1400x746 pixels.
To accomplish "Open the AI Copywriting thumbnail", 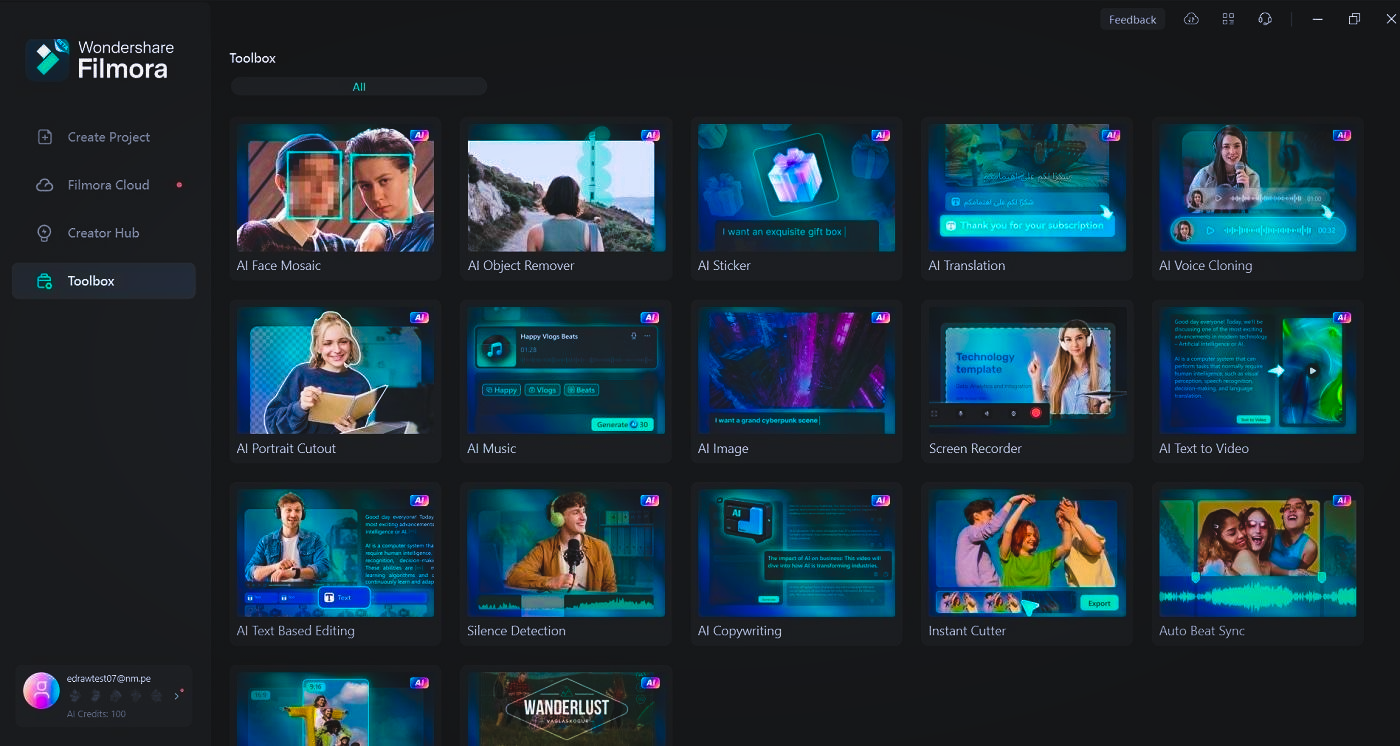I will coord(796,553).
